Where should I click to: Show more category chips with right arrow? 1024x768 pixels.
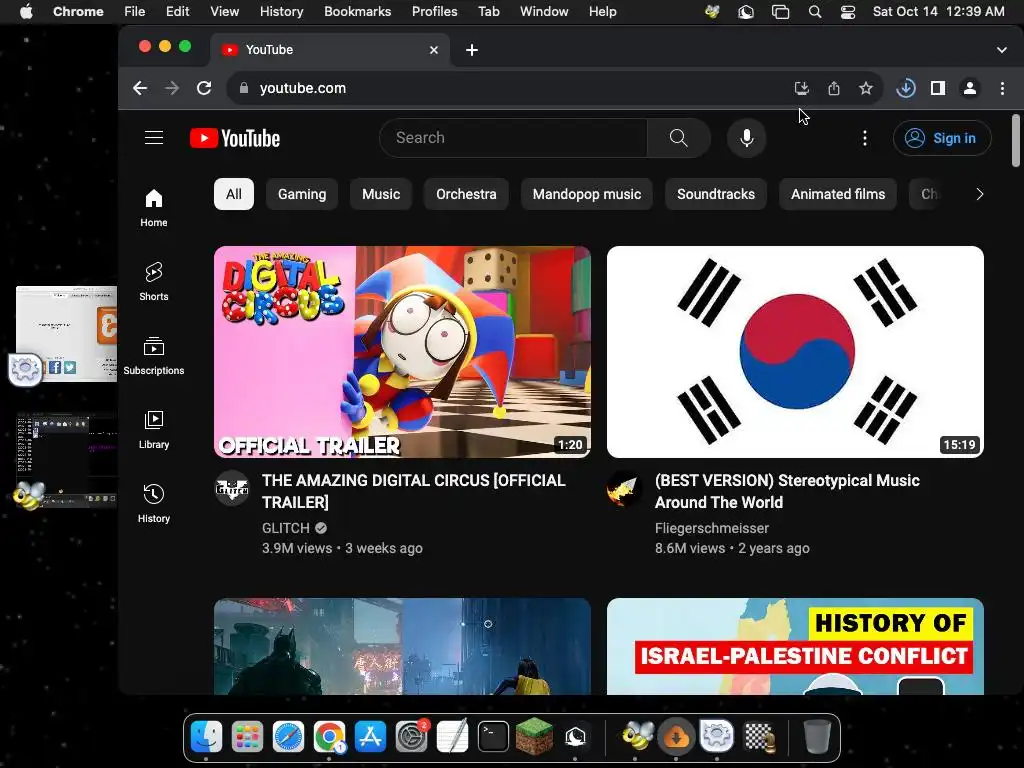click(x=980, y=194)
